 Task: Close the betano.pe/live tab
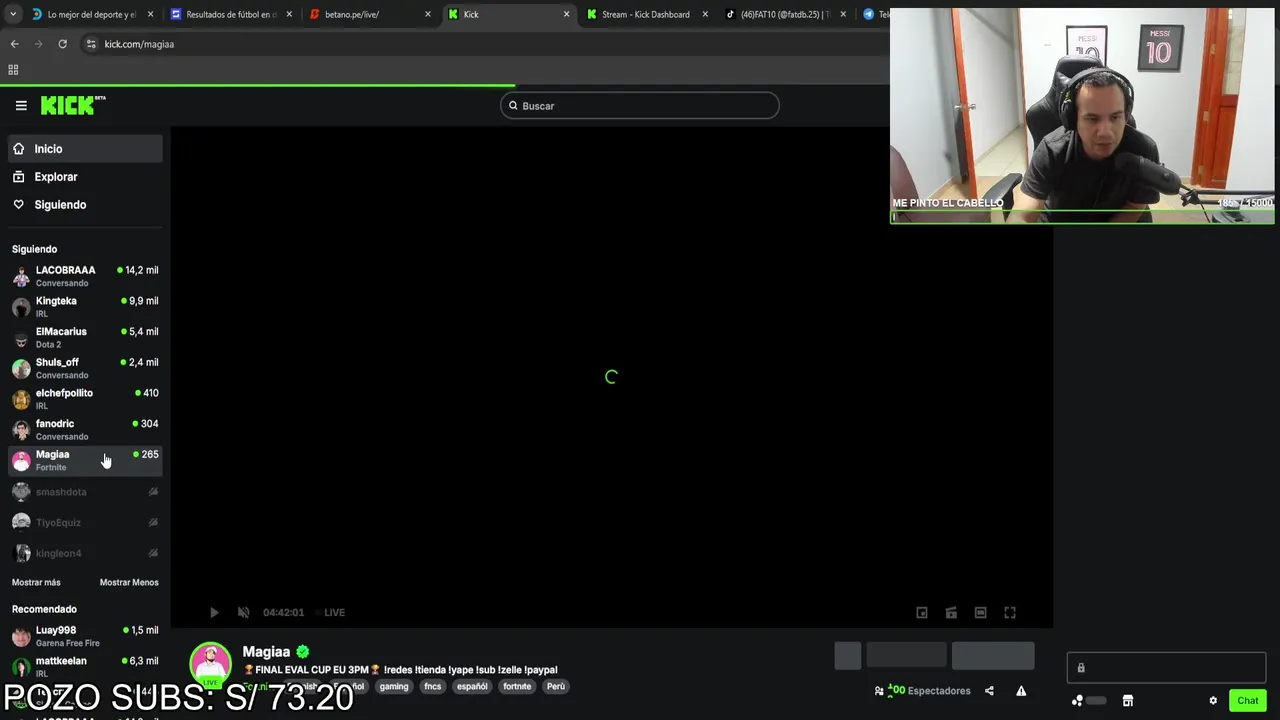pos(428,15)
